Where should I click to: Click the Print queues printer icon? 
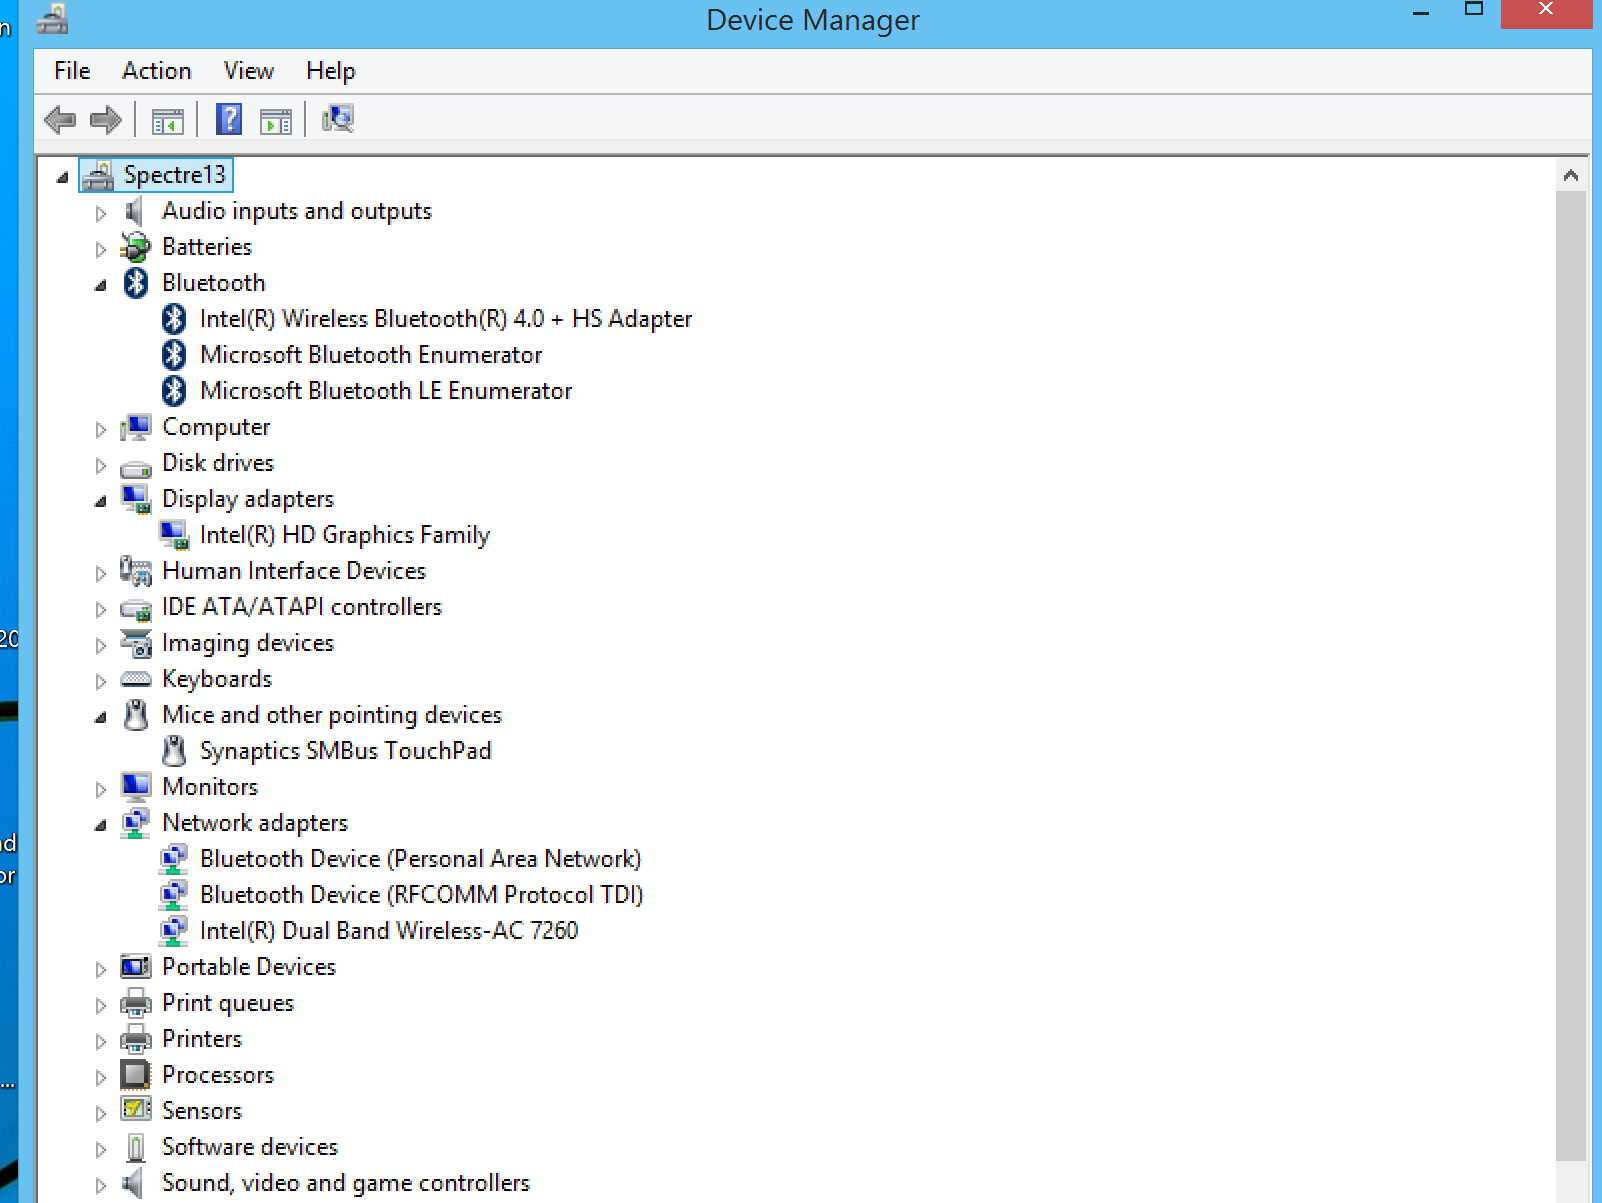136,1003
